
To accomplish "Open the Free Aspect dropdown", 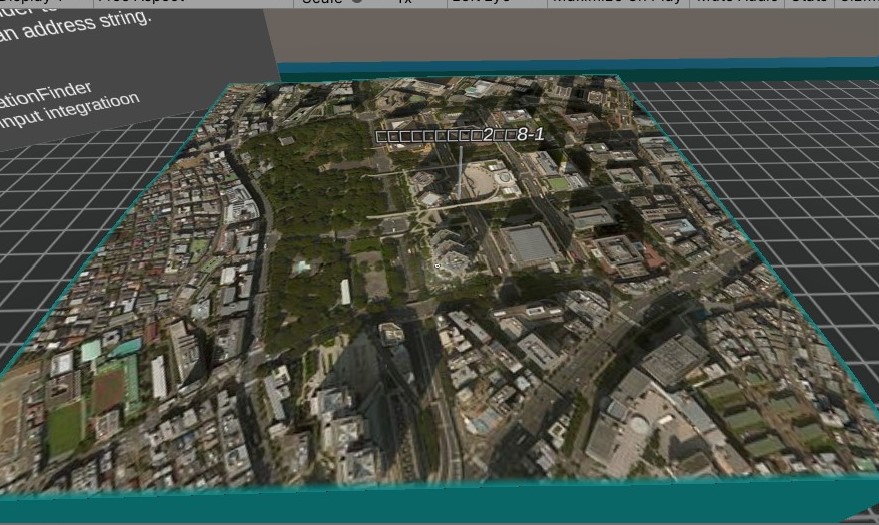I will tap(193, 2).
